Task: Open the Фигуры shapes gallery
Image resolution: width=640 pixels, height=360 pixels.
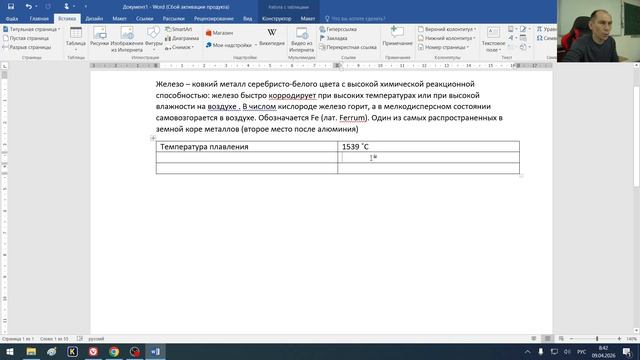Action: [x=153, y=39]
